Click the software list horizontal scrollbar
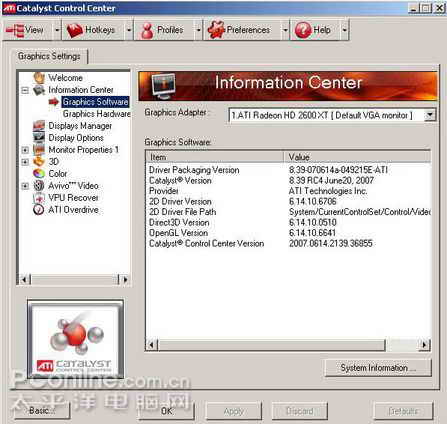Screen dimensions: 447x424 (288, 345)
